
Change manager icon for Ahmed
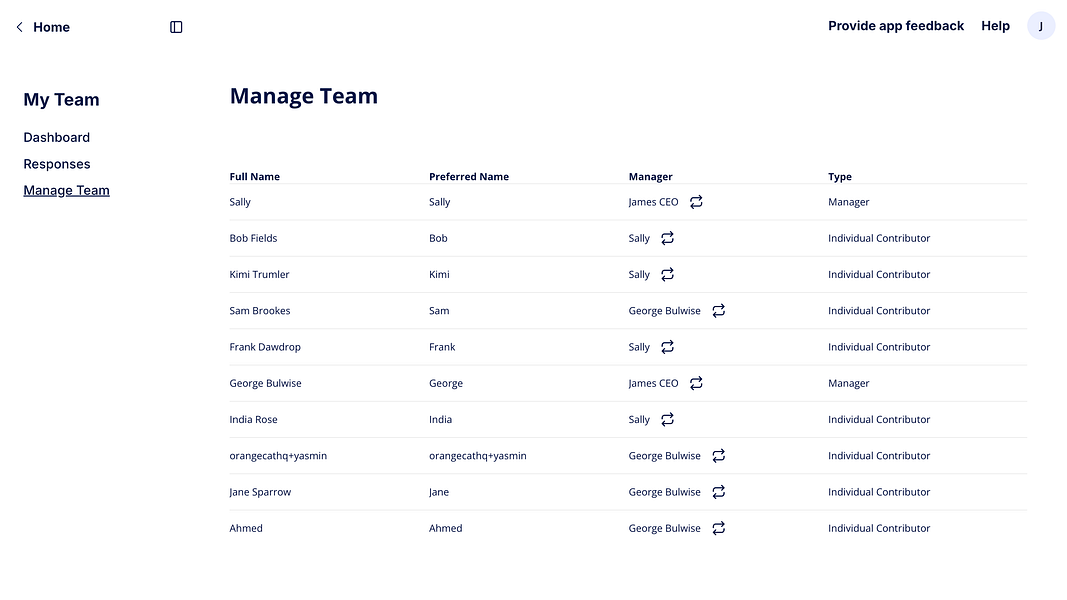coord(719,528)
